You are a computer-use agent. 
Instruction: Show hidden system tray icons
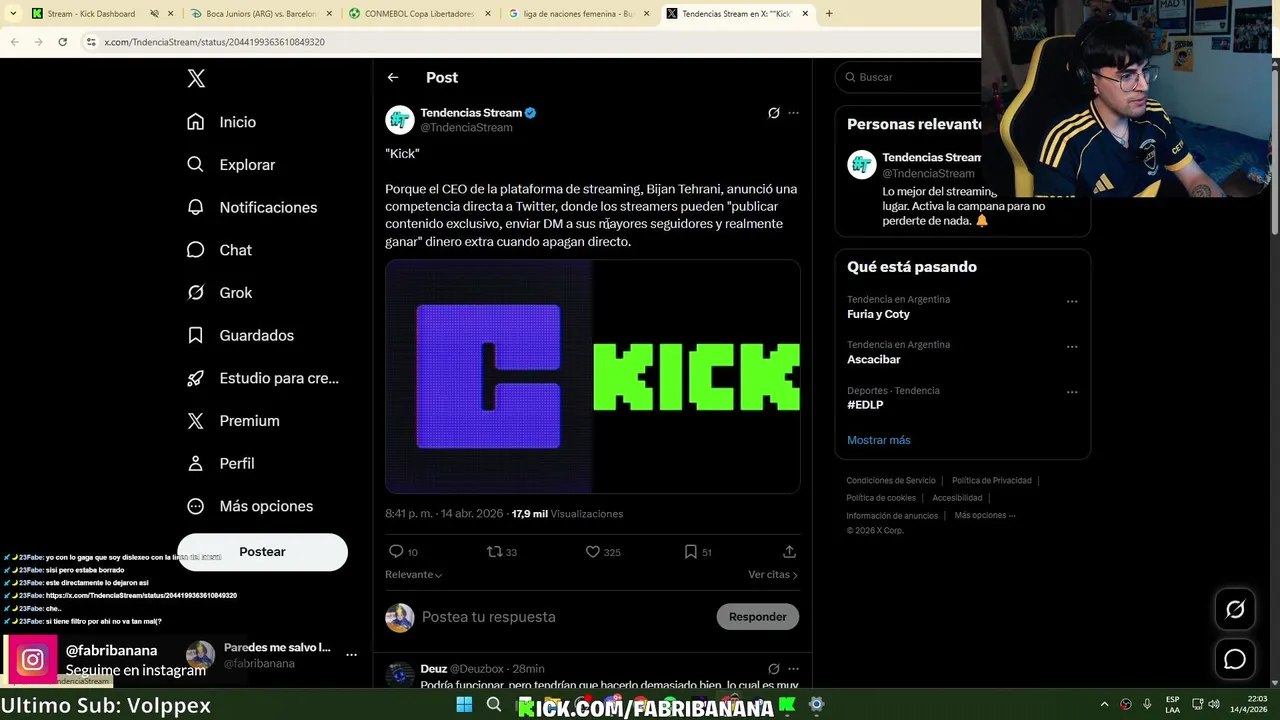[1104, 705]
